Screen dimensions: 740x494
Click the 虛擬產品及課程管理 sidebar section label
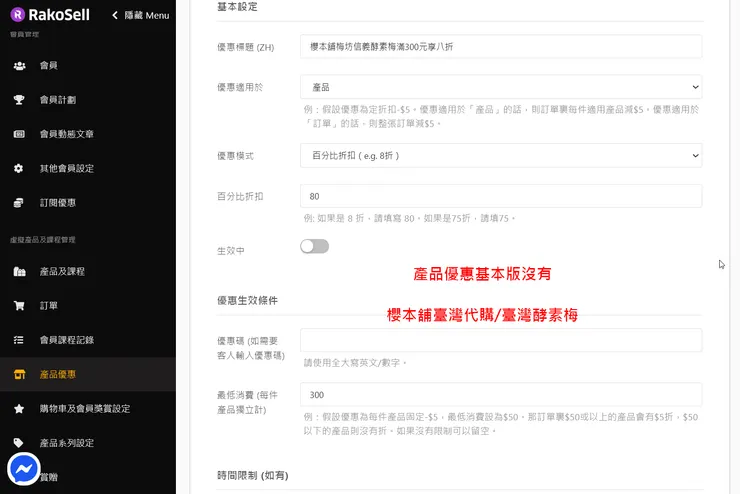point(42,240)
